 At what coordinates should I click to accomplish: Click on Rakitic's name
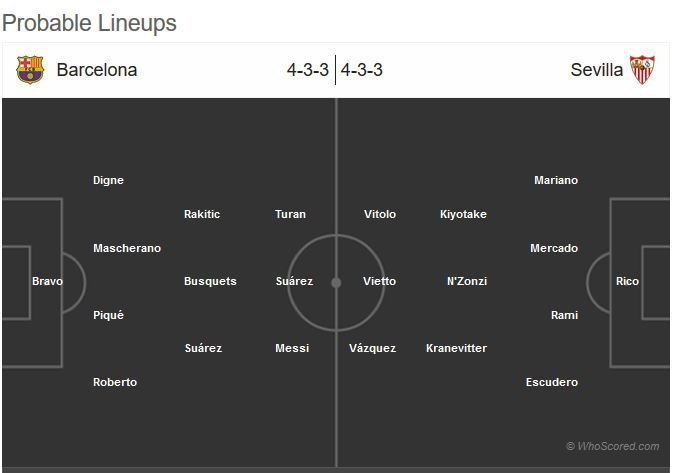202,214
